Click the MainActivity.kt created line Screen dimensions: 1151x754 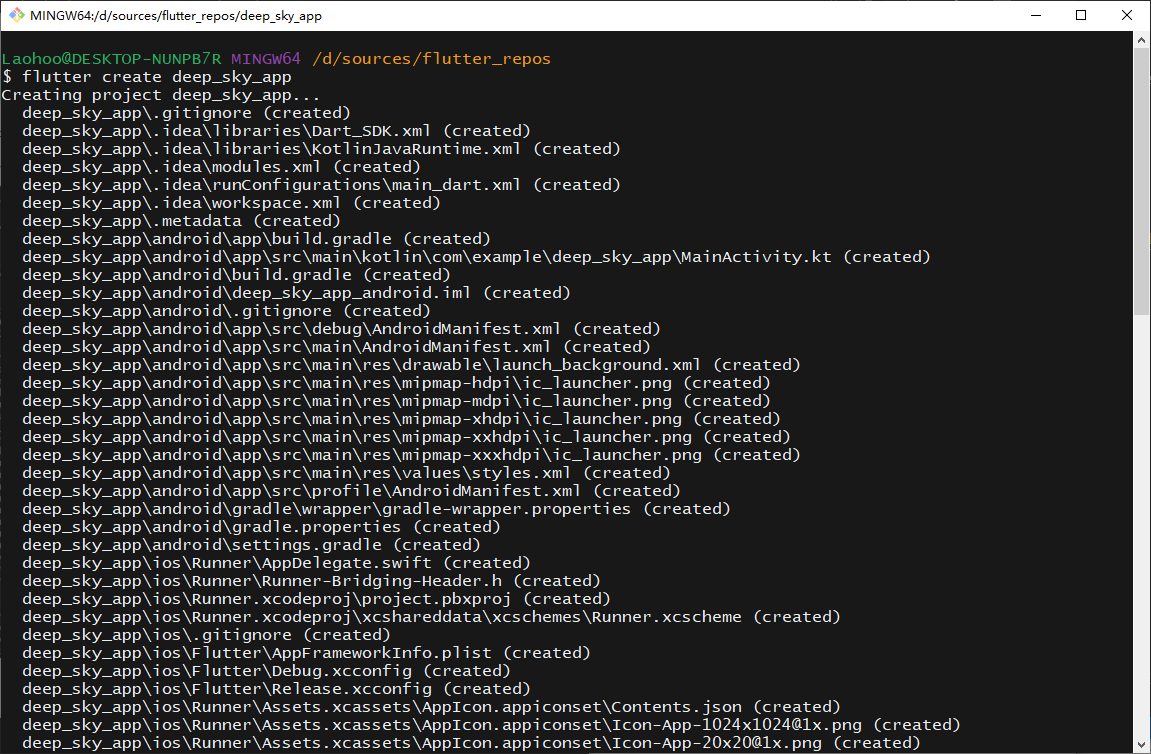[x=476, y=257]
